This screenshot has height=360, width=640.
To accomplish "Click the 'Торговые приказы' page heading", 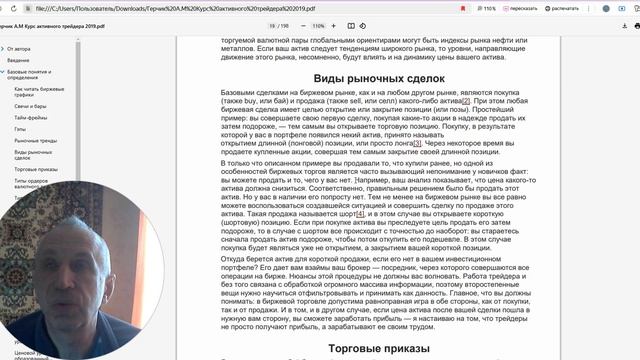I will 379,348.
